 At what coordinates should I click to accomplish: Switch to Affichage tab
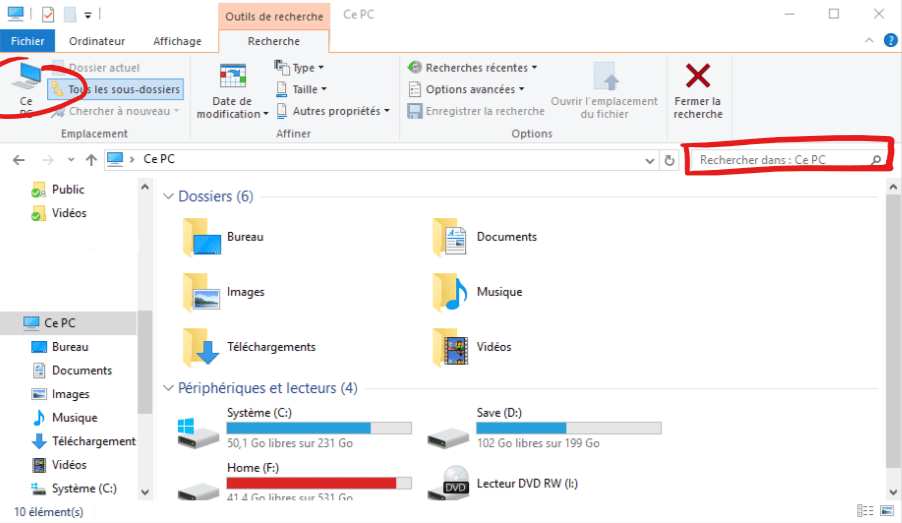[x=177, y=41]
